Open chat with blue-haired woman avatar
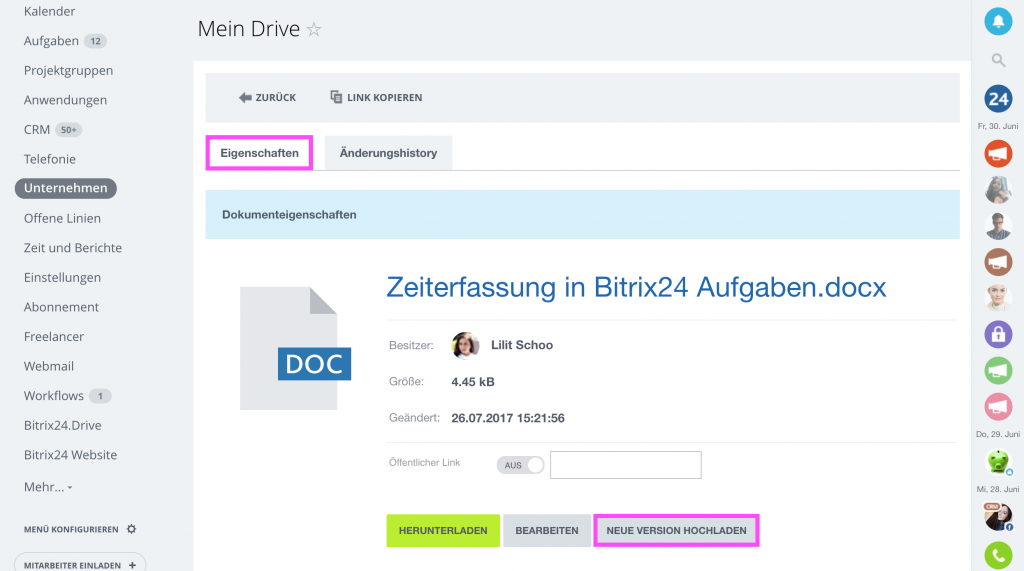Screen dimensions: 1024x571 998,190
